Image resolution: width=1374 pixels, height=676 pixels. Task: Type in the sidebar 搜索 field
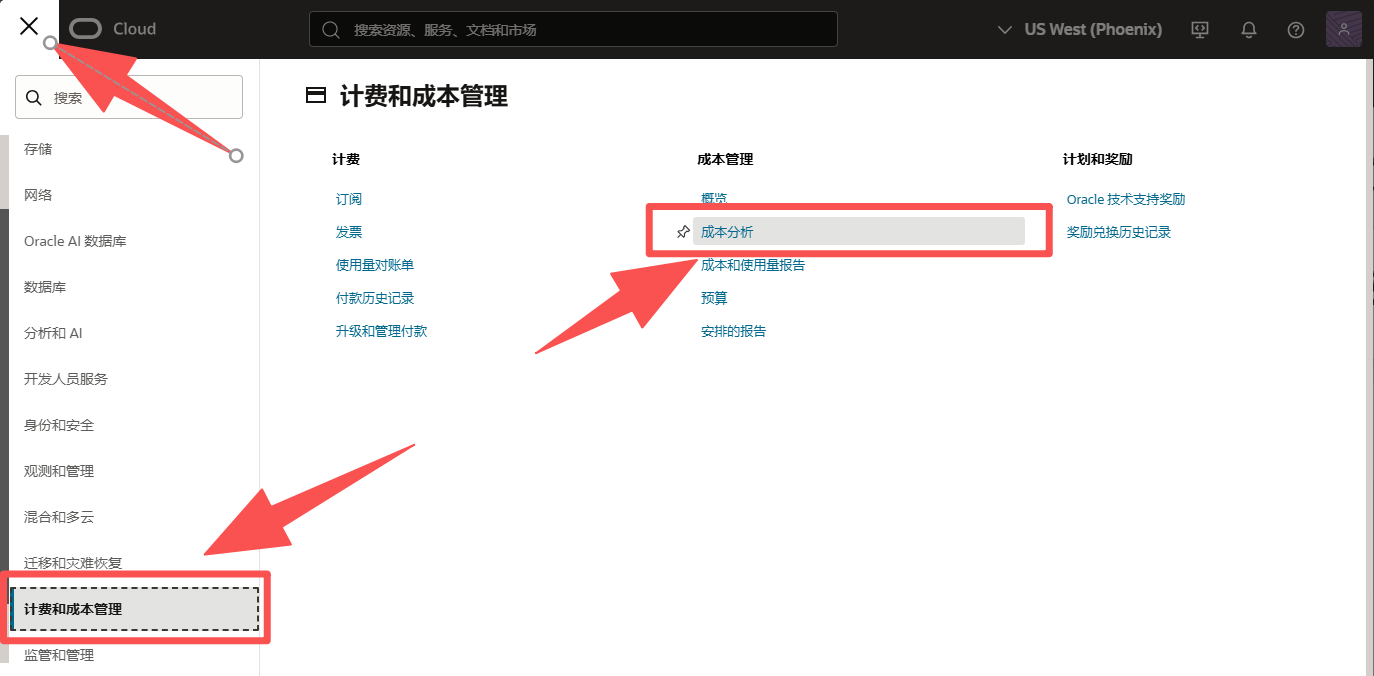pyautogui.click(x=140, y=98)
